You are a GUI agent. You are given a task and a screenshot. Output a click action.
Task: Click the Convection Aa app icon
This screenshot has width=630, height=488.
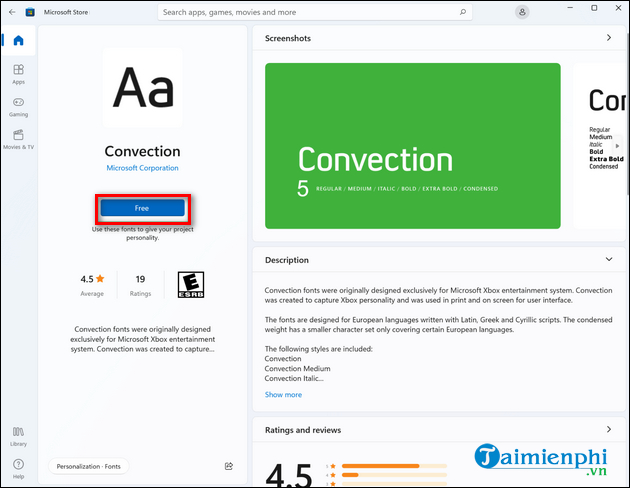143,88
